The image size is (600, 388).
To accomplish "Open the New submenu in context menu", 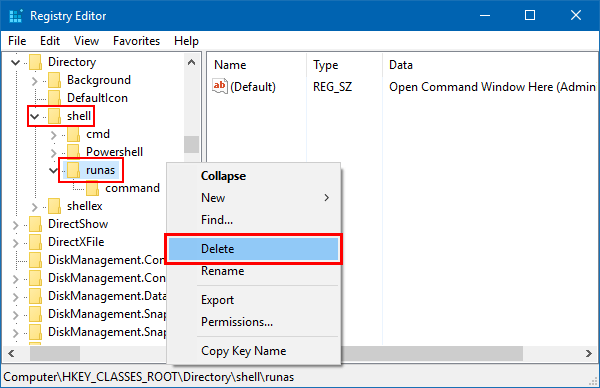I will coord(253,198).
